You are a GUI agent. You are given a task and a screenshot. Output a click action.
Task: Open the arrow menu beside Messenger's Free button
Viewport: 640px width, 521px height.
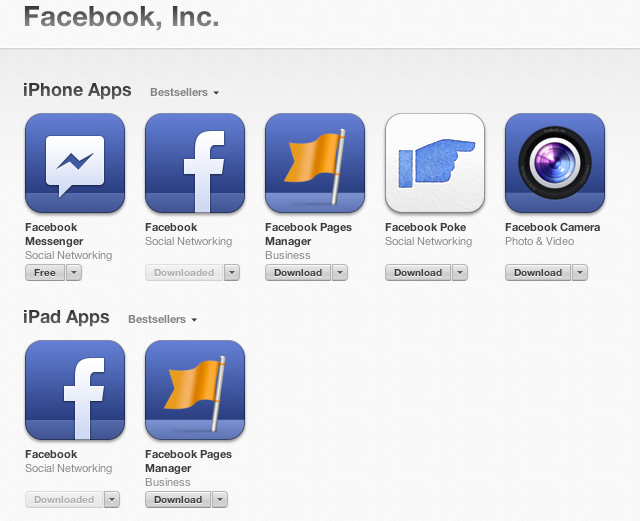tap(74, 272)
